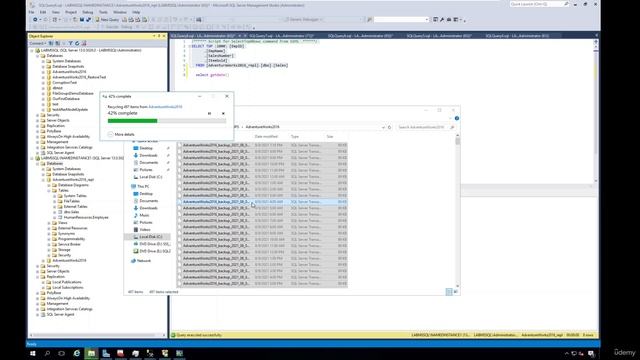Cancel the recycling operation with X icon
Screen dimensions: 640x360
click(x=223, y=113)
